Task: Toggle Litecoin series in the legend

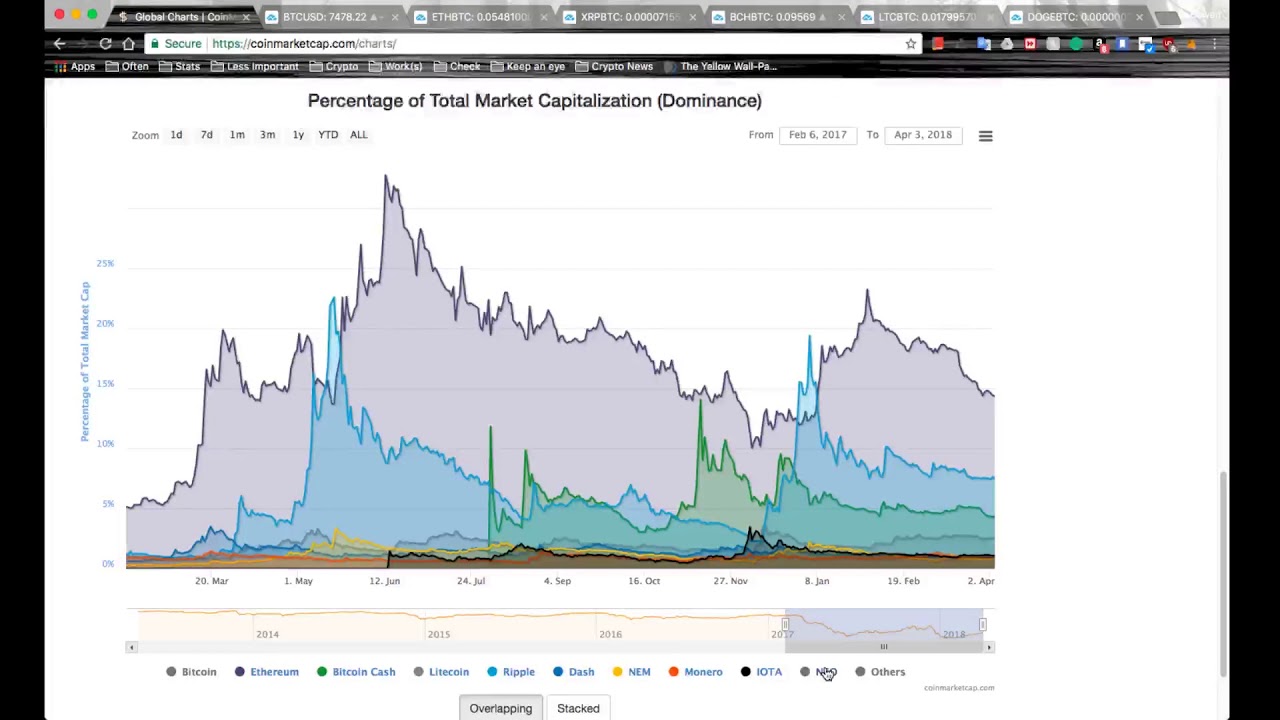Action: point(441,672)
